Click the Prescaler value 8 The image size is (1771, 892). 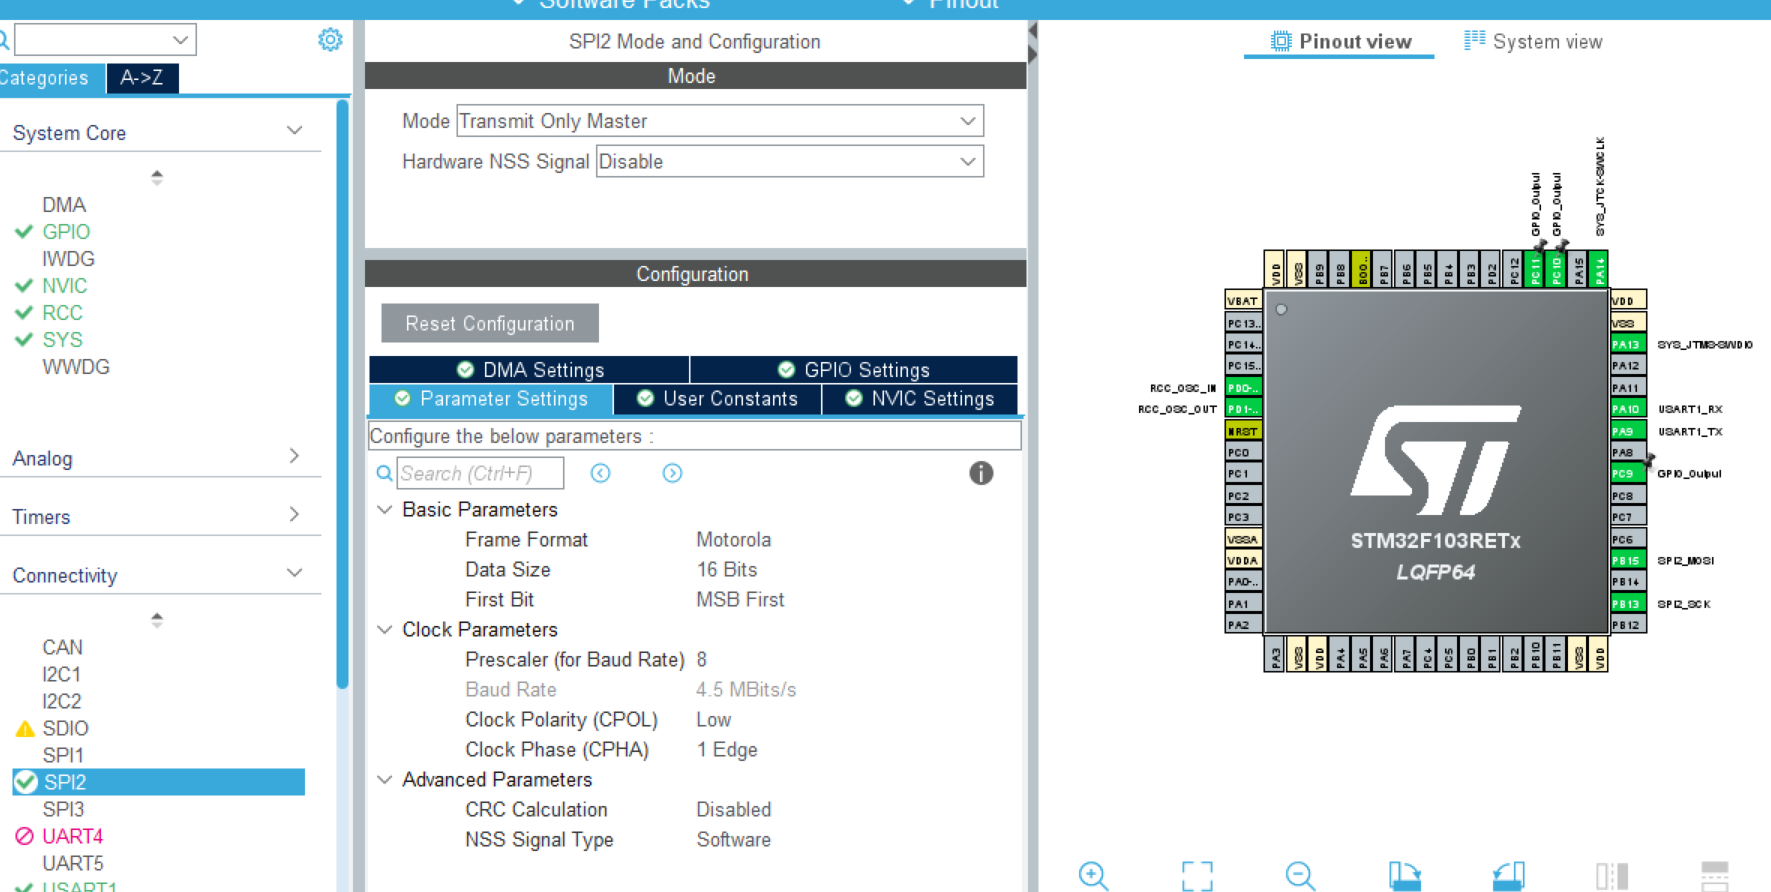coord(702,659)
